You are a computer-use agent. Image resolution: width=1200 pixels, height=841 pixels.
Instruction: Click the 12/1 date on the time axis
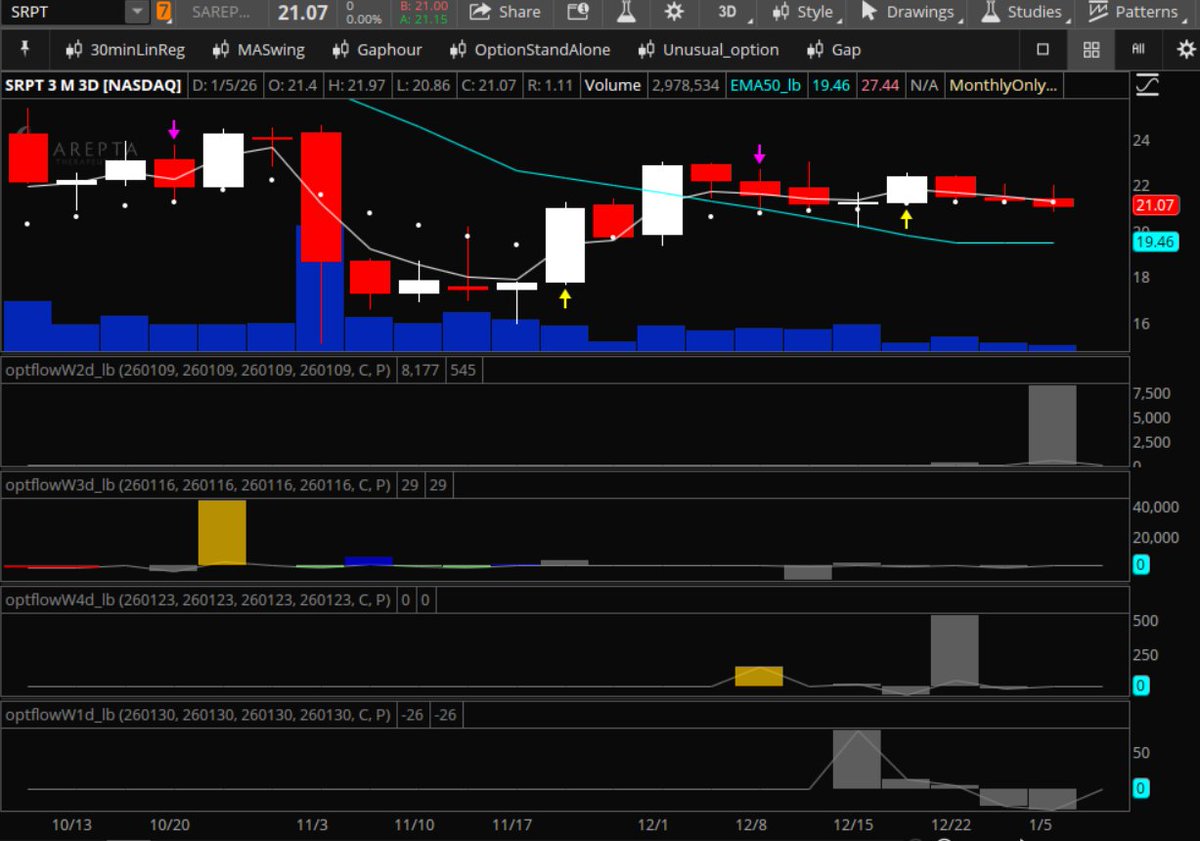click(x=653, y=825)
